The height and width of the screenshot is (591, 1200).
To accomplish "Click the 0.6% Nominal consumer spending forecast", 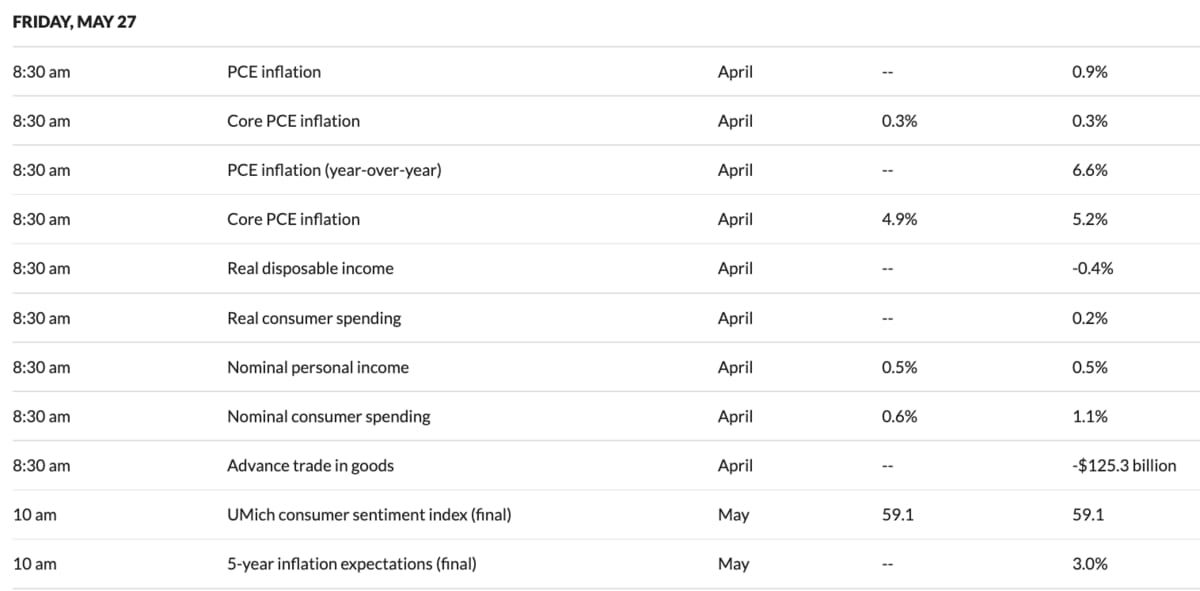I will click(x=899, y=416).
